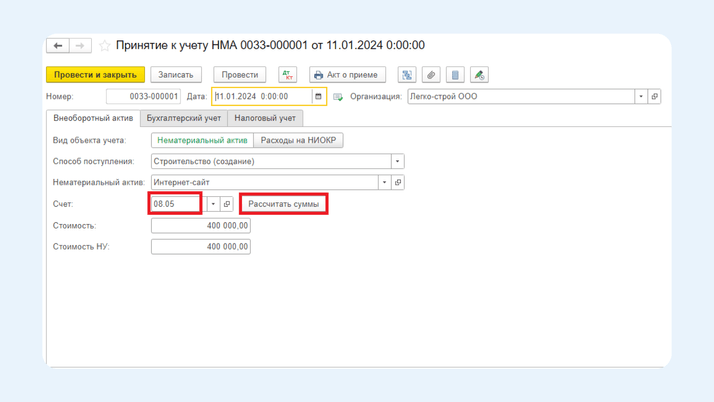The height and width of the screenshot is (402, 714).
Task: Expand the Нематериальный актив dropdown
Action: click(384, 183)
